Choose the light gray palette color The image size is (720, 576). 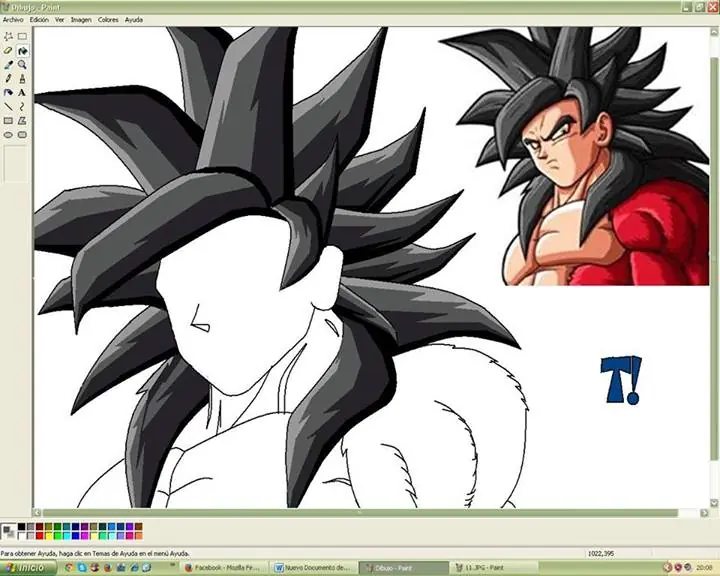[30, 536]
